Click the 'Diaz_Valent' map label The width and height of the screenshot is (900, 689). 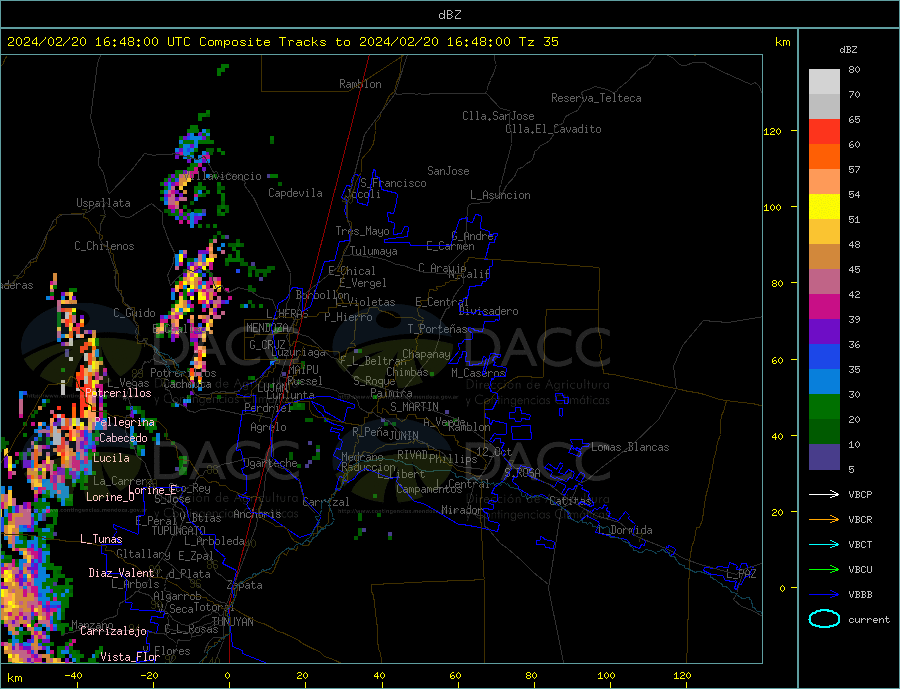(121, 573)
